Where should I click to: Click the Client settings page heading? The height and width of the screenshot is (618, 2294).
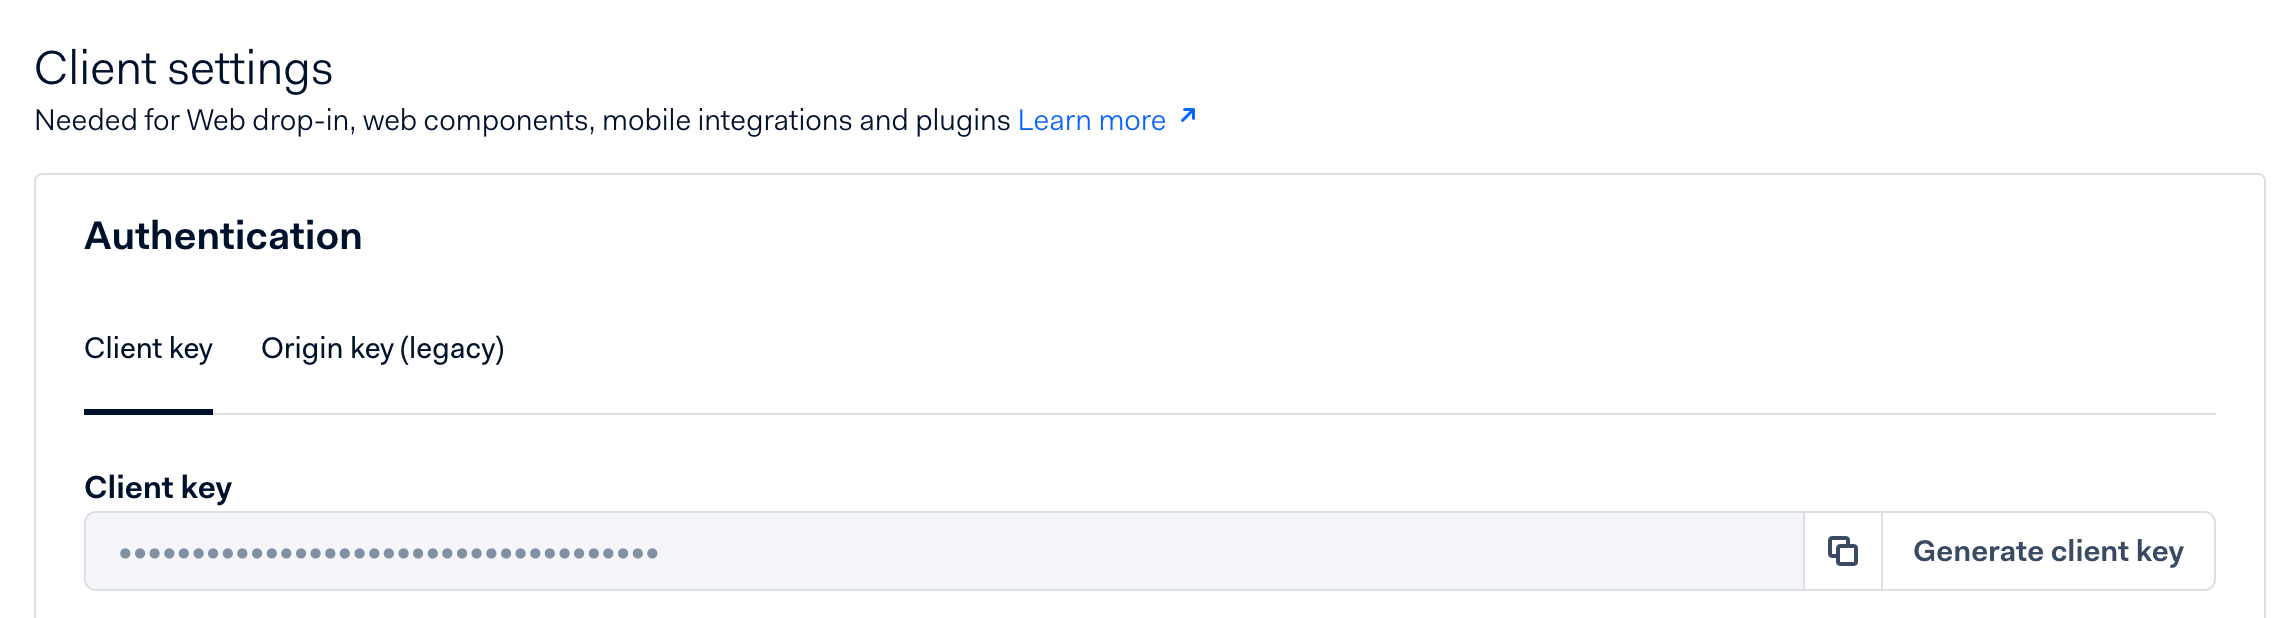coord(183,69)
